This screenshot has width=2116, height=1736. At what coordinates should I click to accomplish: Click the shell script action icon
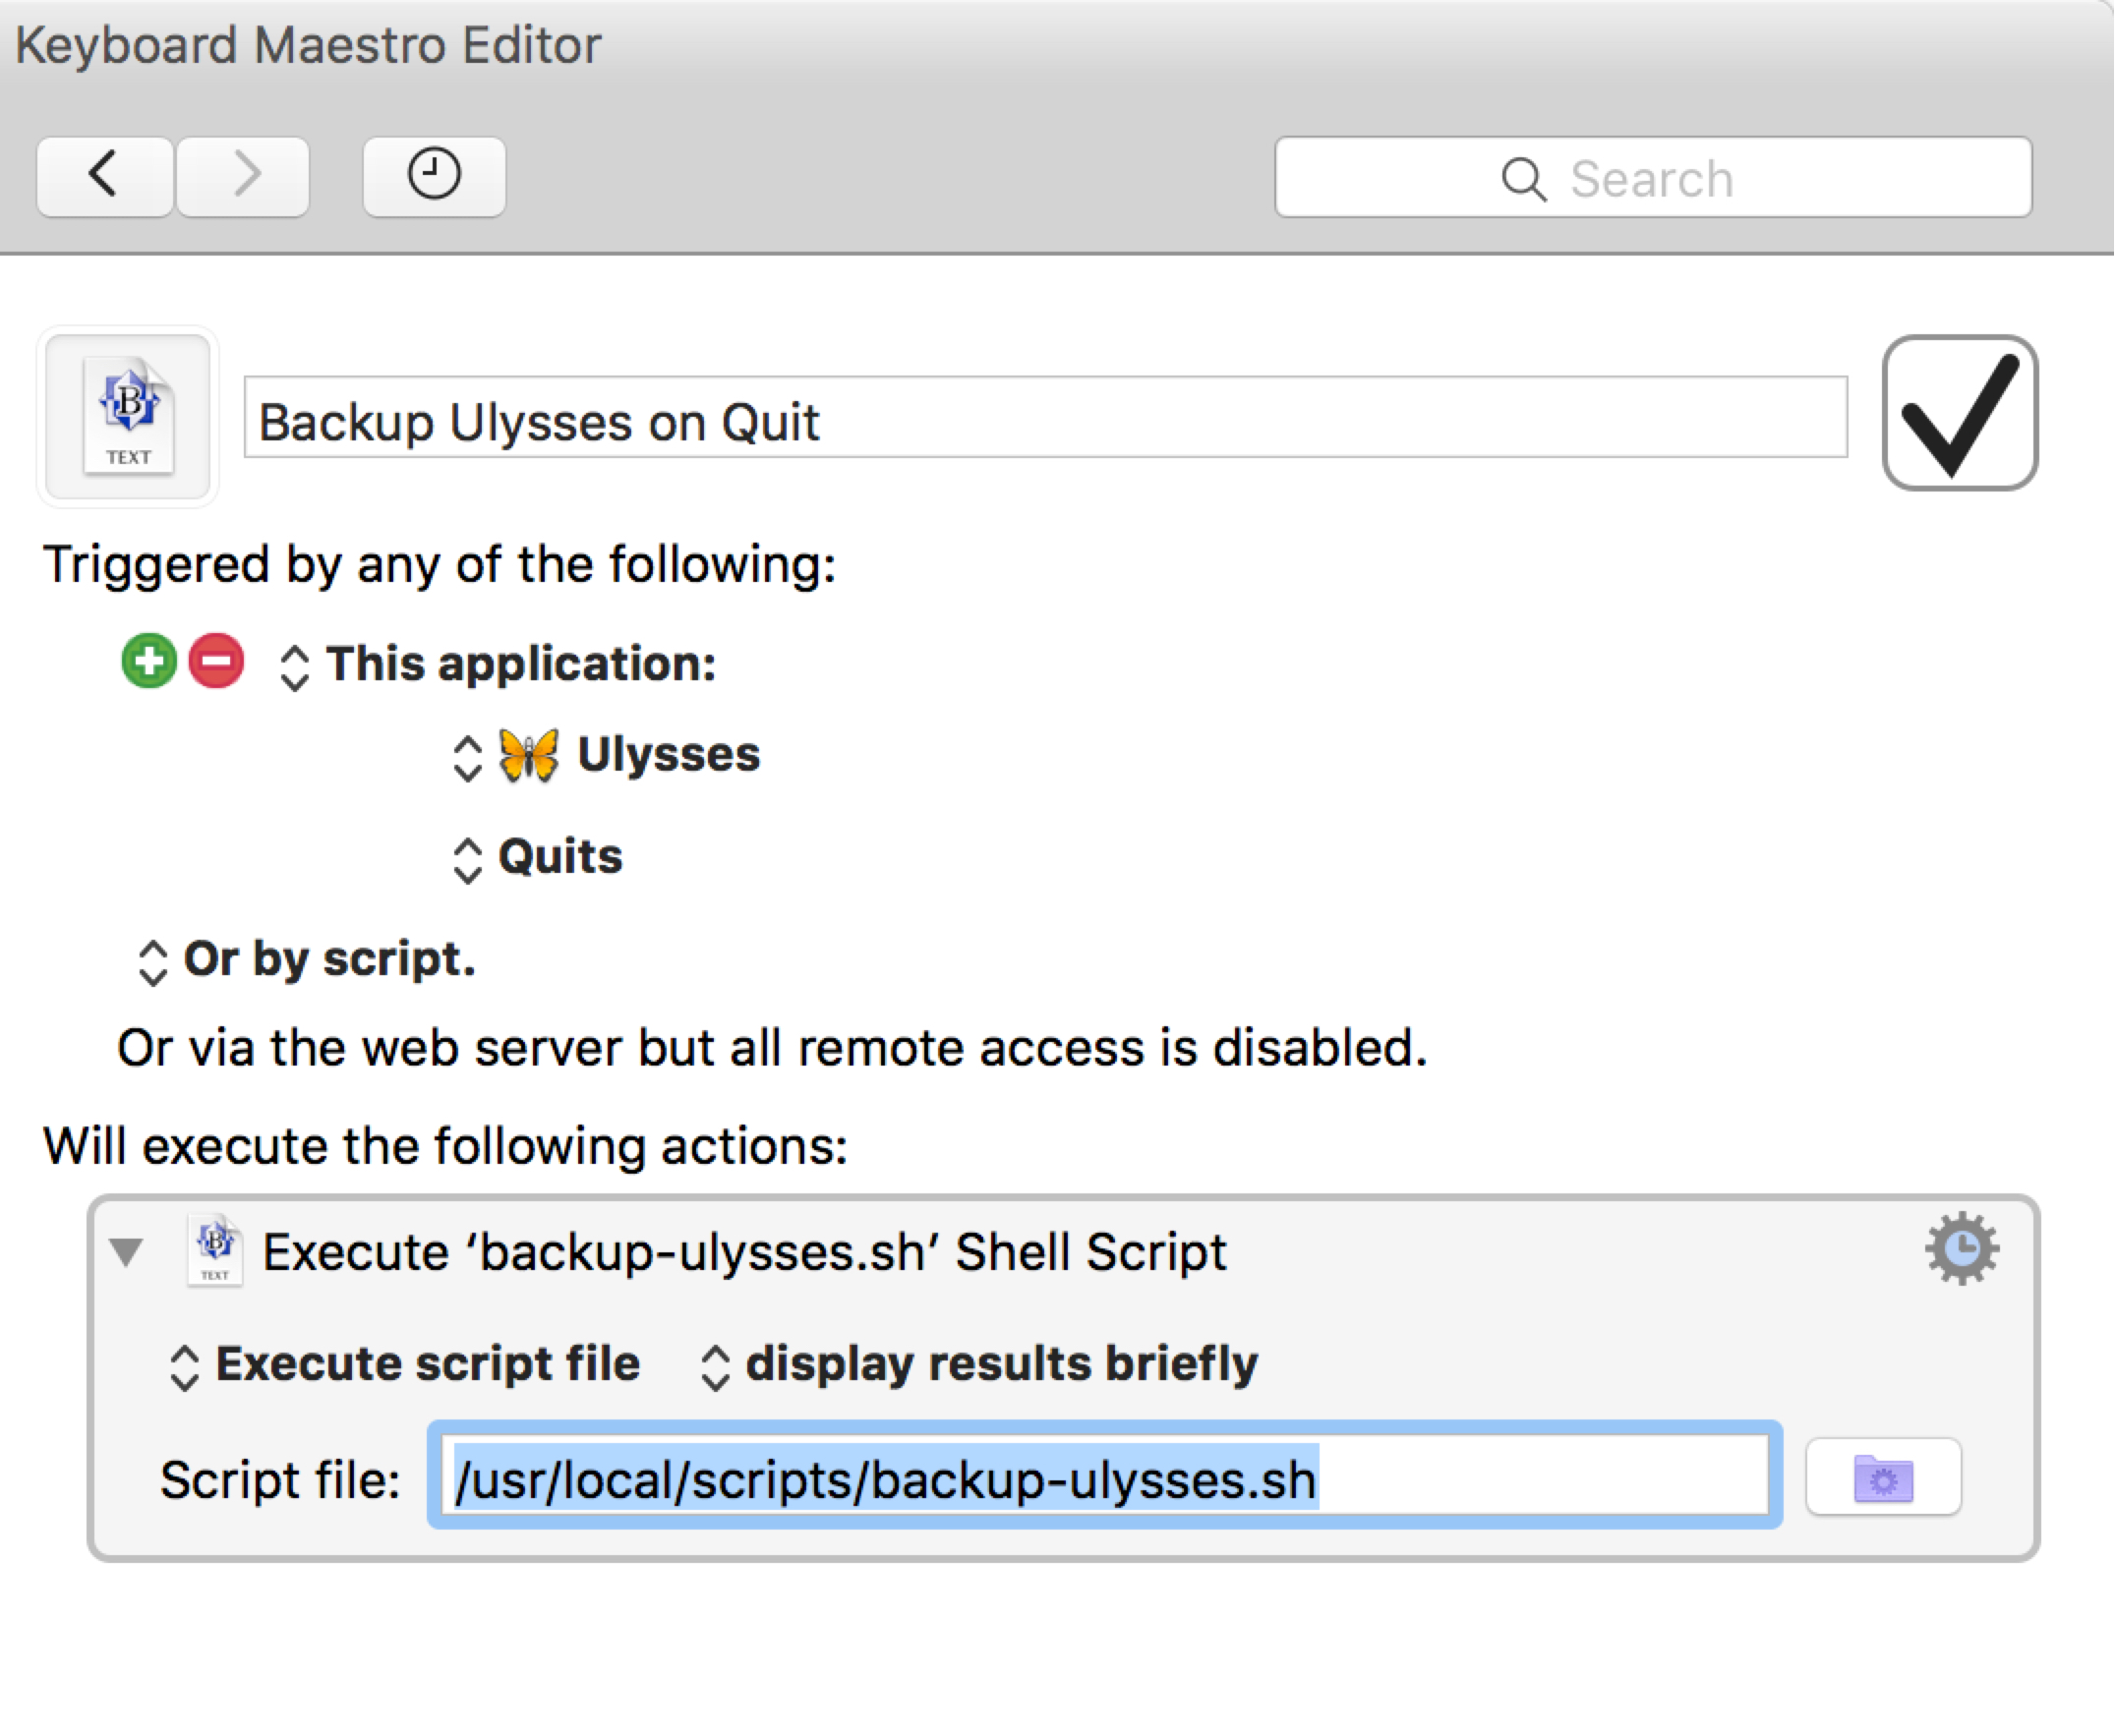[216, 1250]
